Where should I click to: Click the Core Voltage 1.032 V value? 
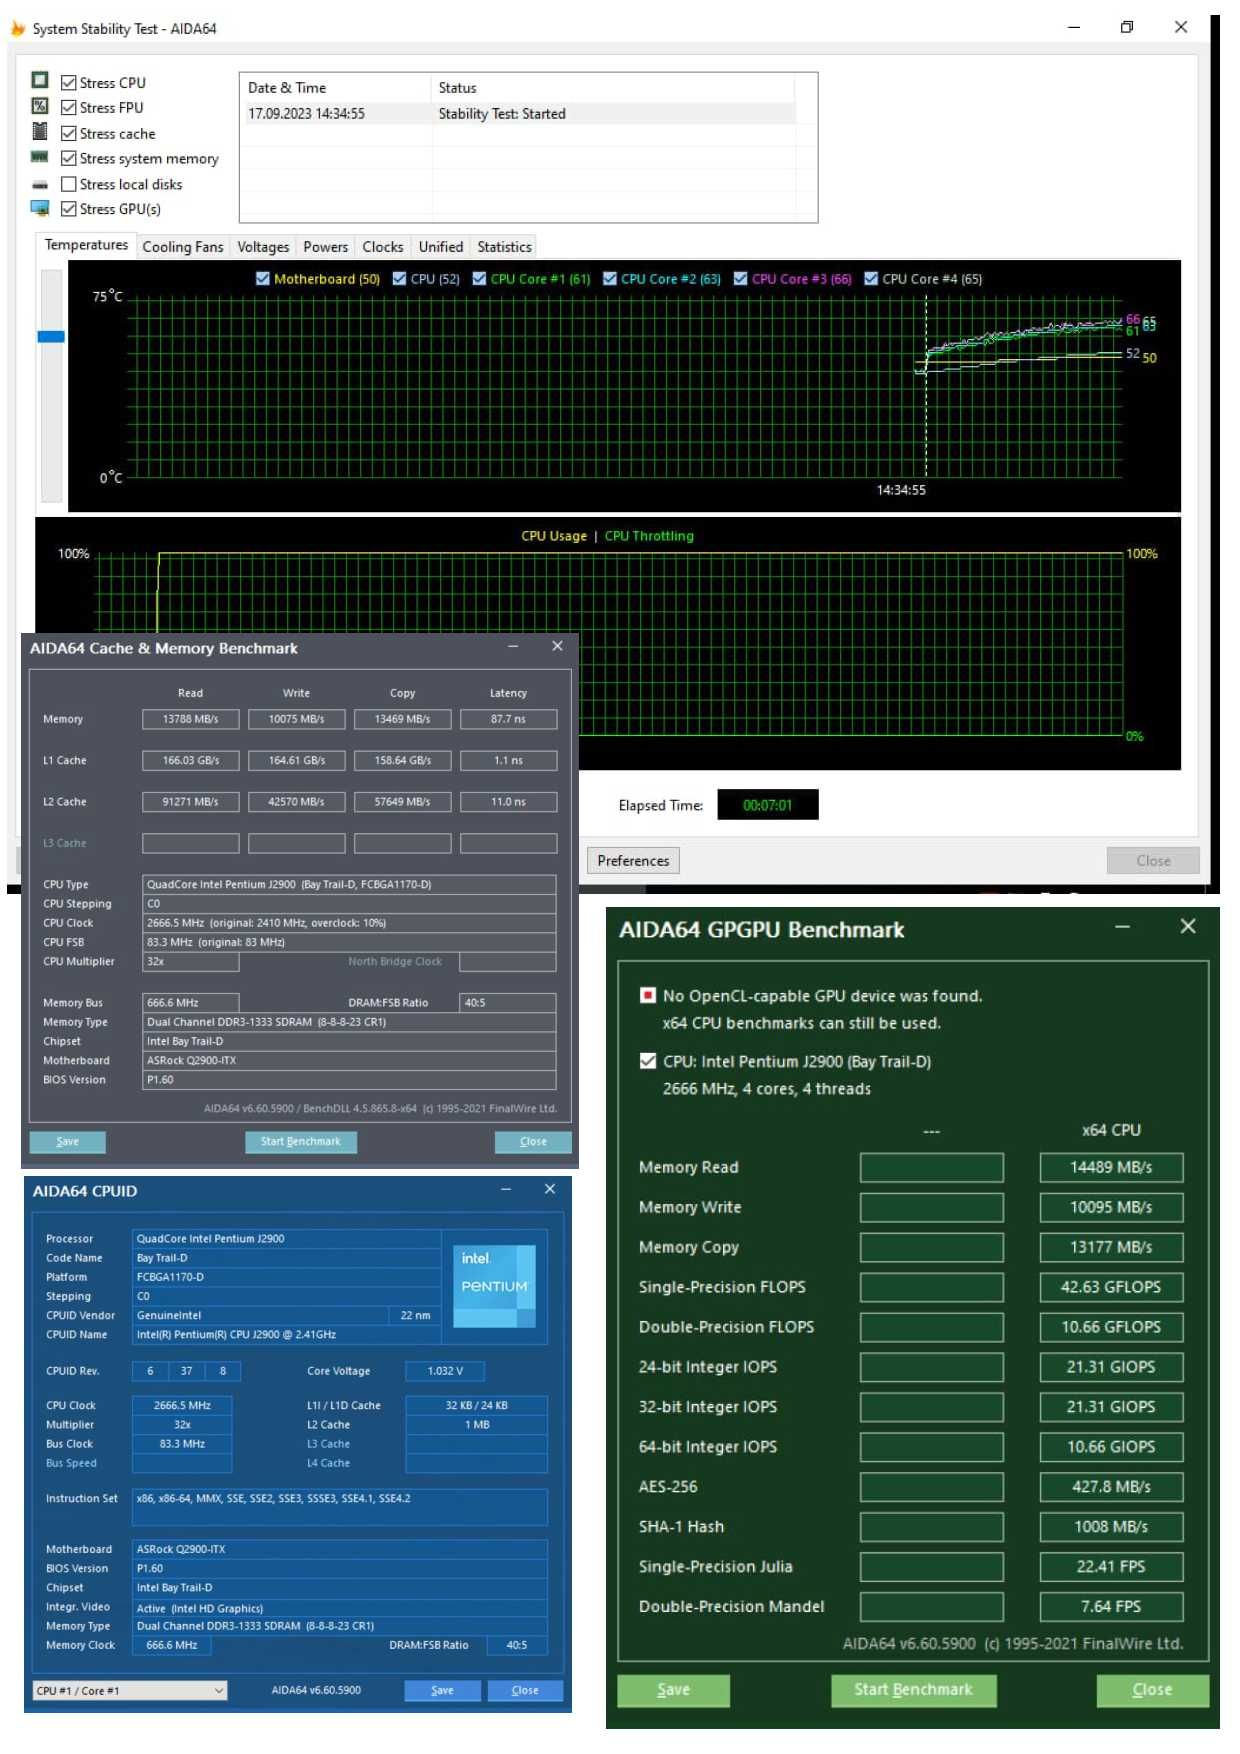click(x=446, y=1371)
